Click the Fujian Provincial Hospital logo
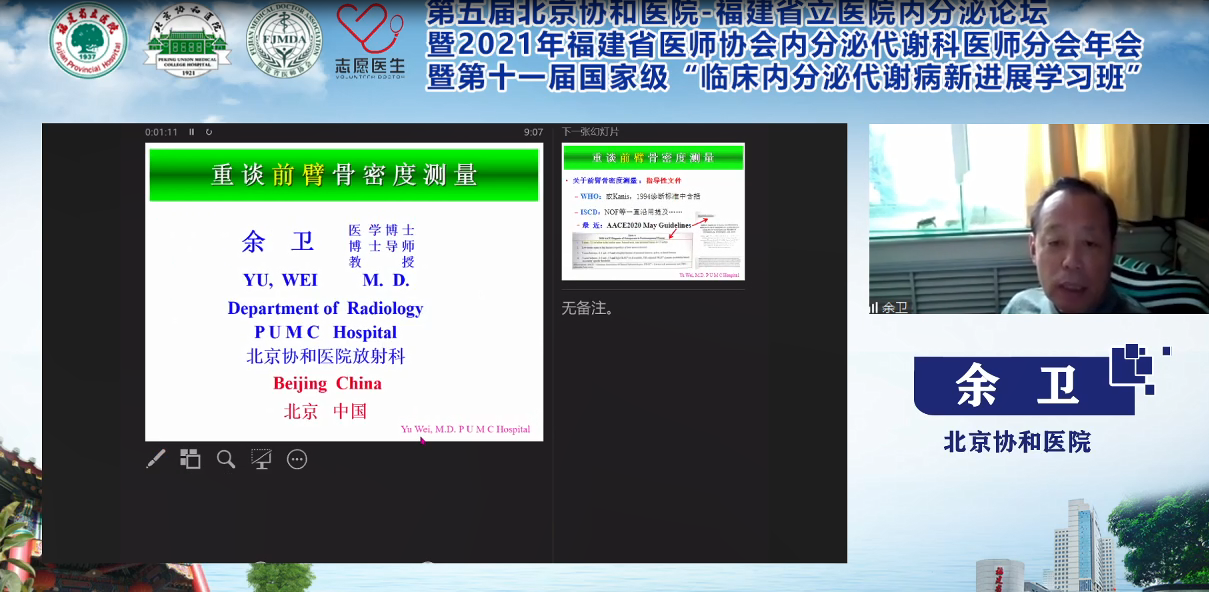Screen dimensions: 1209x592 [x=88, y=41]
